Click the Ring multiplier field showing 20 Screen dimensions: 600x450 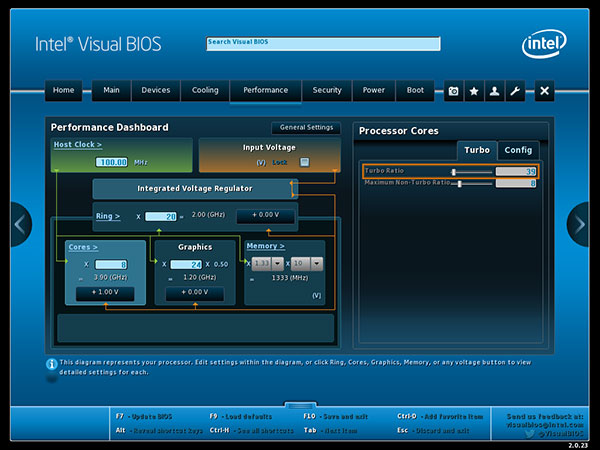tap(161, 217)
